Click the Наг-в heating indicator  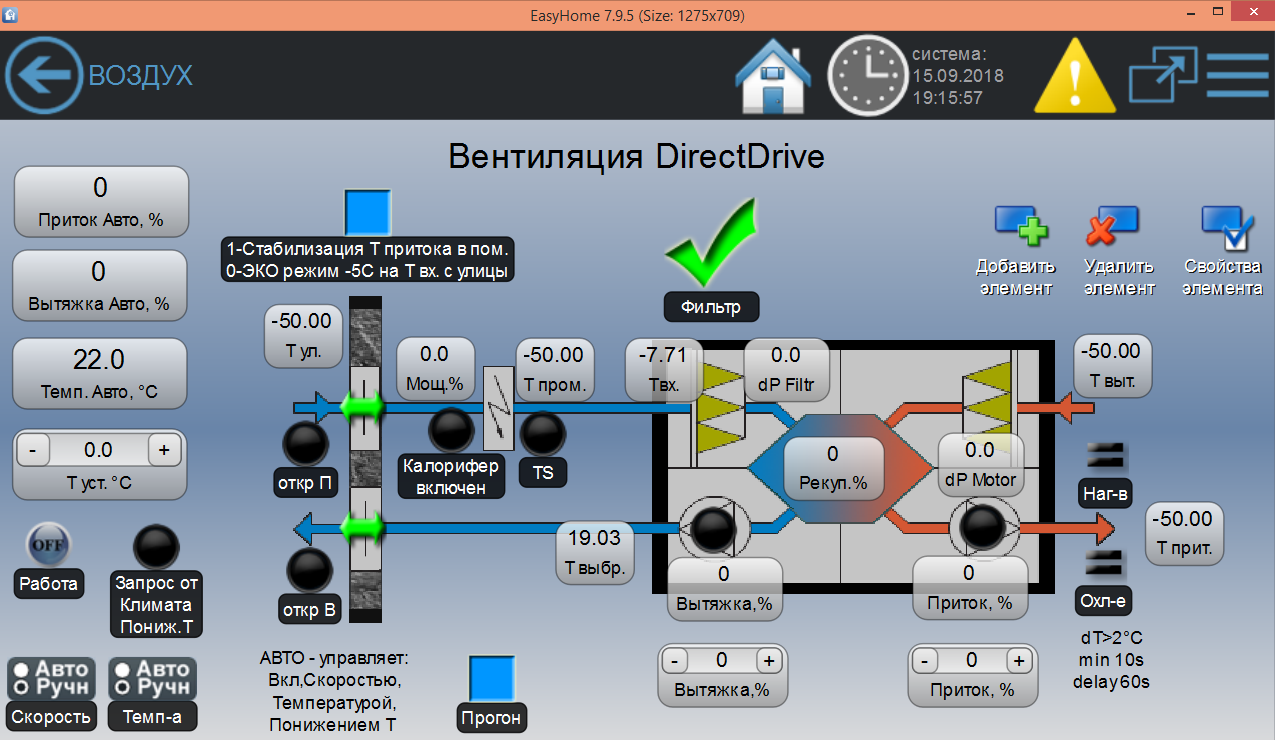click(1106, 456)
